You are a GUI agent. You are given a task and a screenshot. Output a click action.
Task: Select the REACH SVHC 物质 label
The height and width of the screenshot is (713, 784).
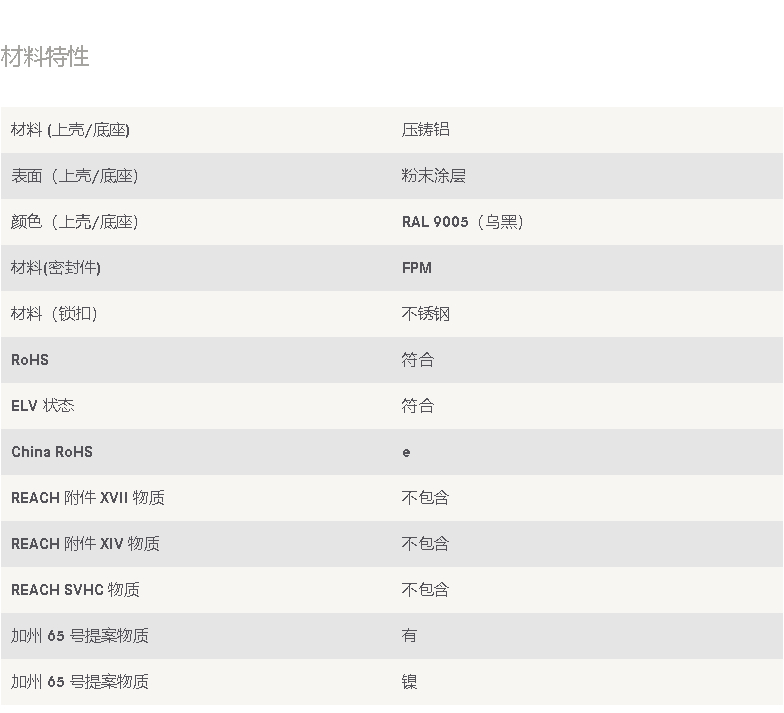point(75,590)
